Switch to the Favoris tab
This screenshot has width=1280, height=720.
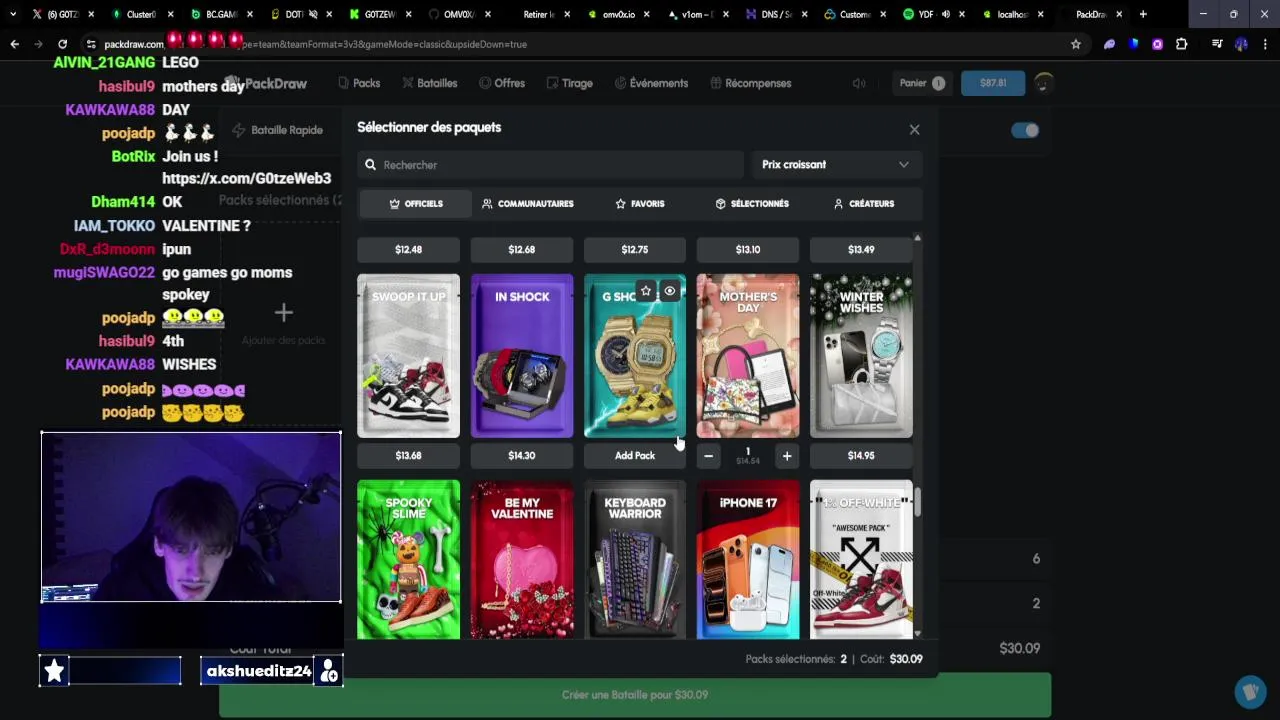coord(639,204)
